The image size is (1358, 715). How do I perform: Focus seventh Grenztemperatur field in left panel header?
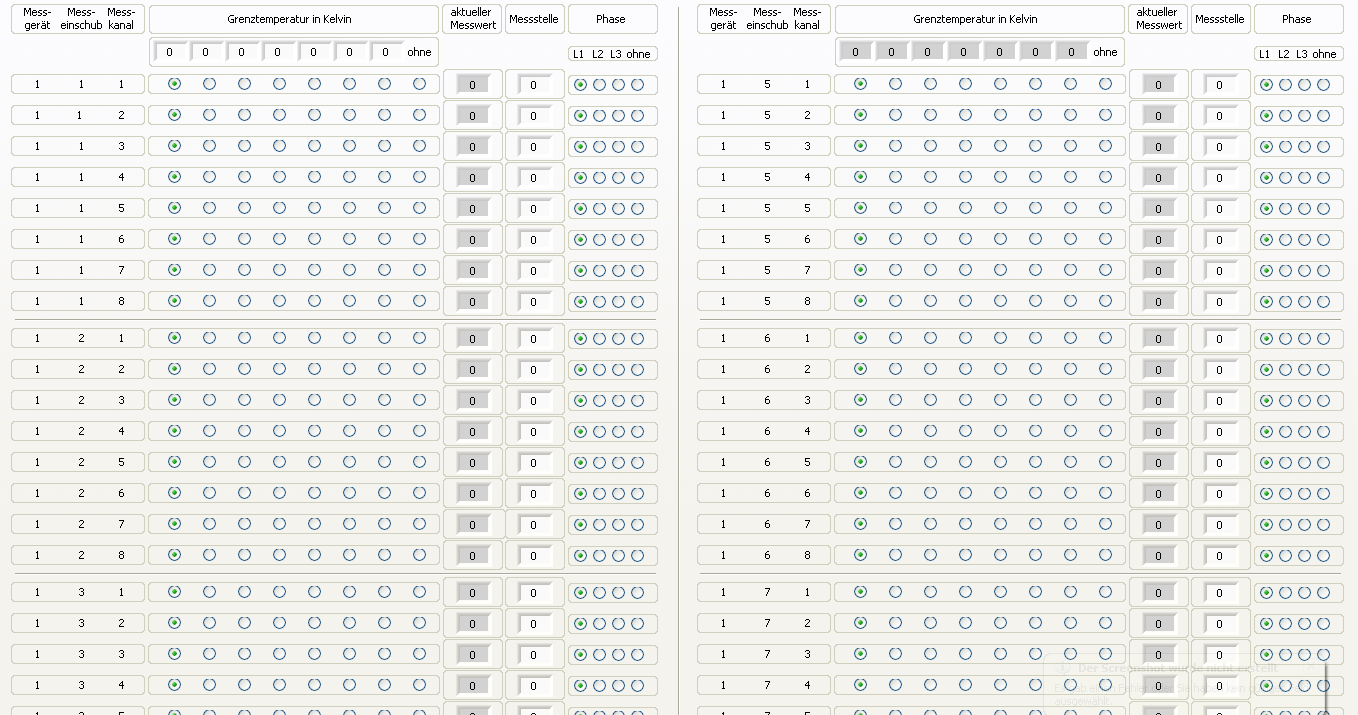tap(386, 52)
